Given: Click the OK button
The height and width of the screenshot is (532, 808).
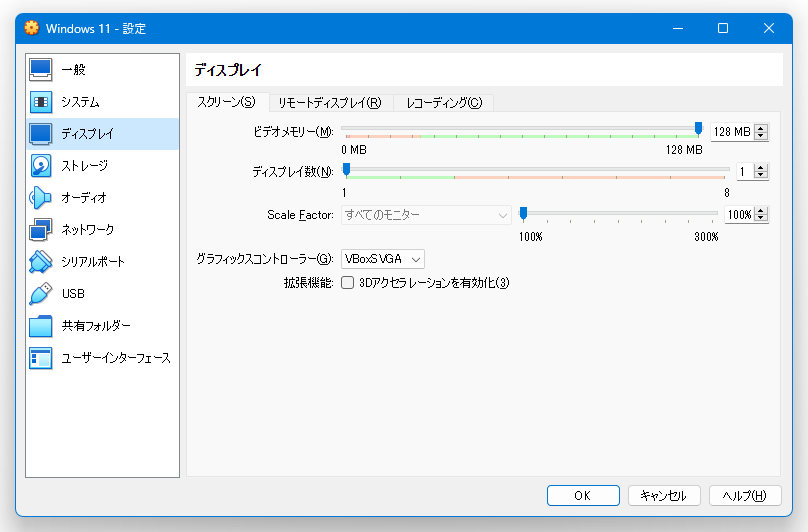Looking at the screenshot, I should click(583, 495).
